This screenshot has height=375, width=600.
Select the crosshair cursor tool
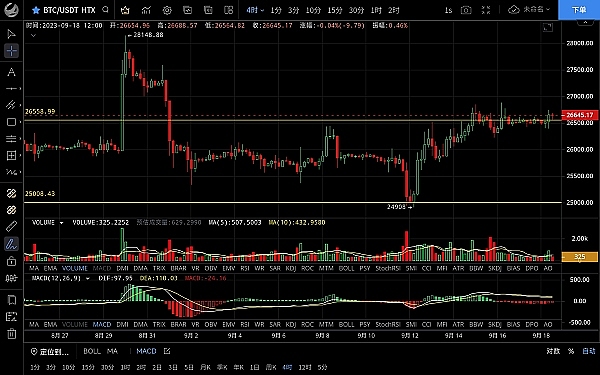point(11,51)
